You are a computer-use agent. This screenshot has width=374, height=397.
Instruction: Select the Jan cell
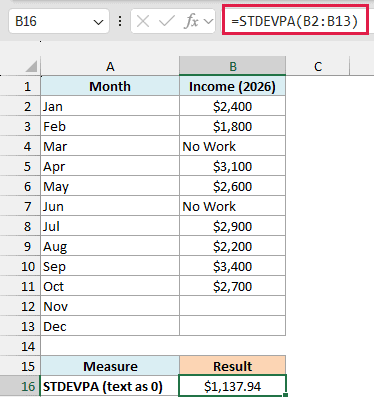tap(110, 106)
